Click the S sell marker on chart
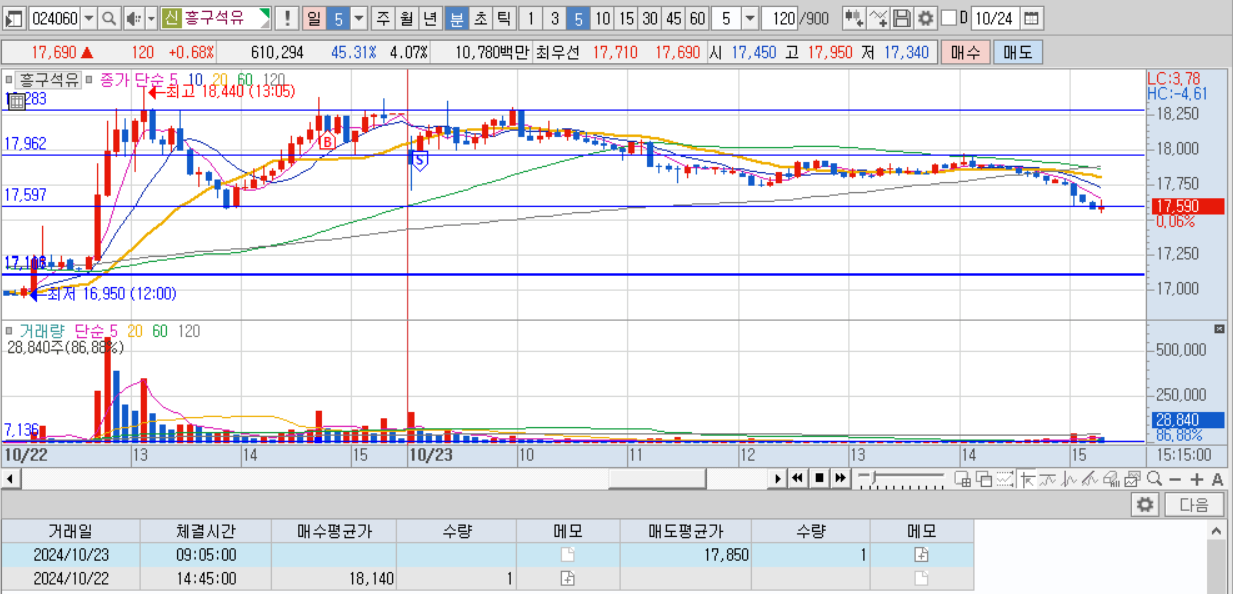 [420, 159]
